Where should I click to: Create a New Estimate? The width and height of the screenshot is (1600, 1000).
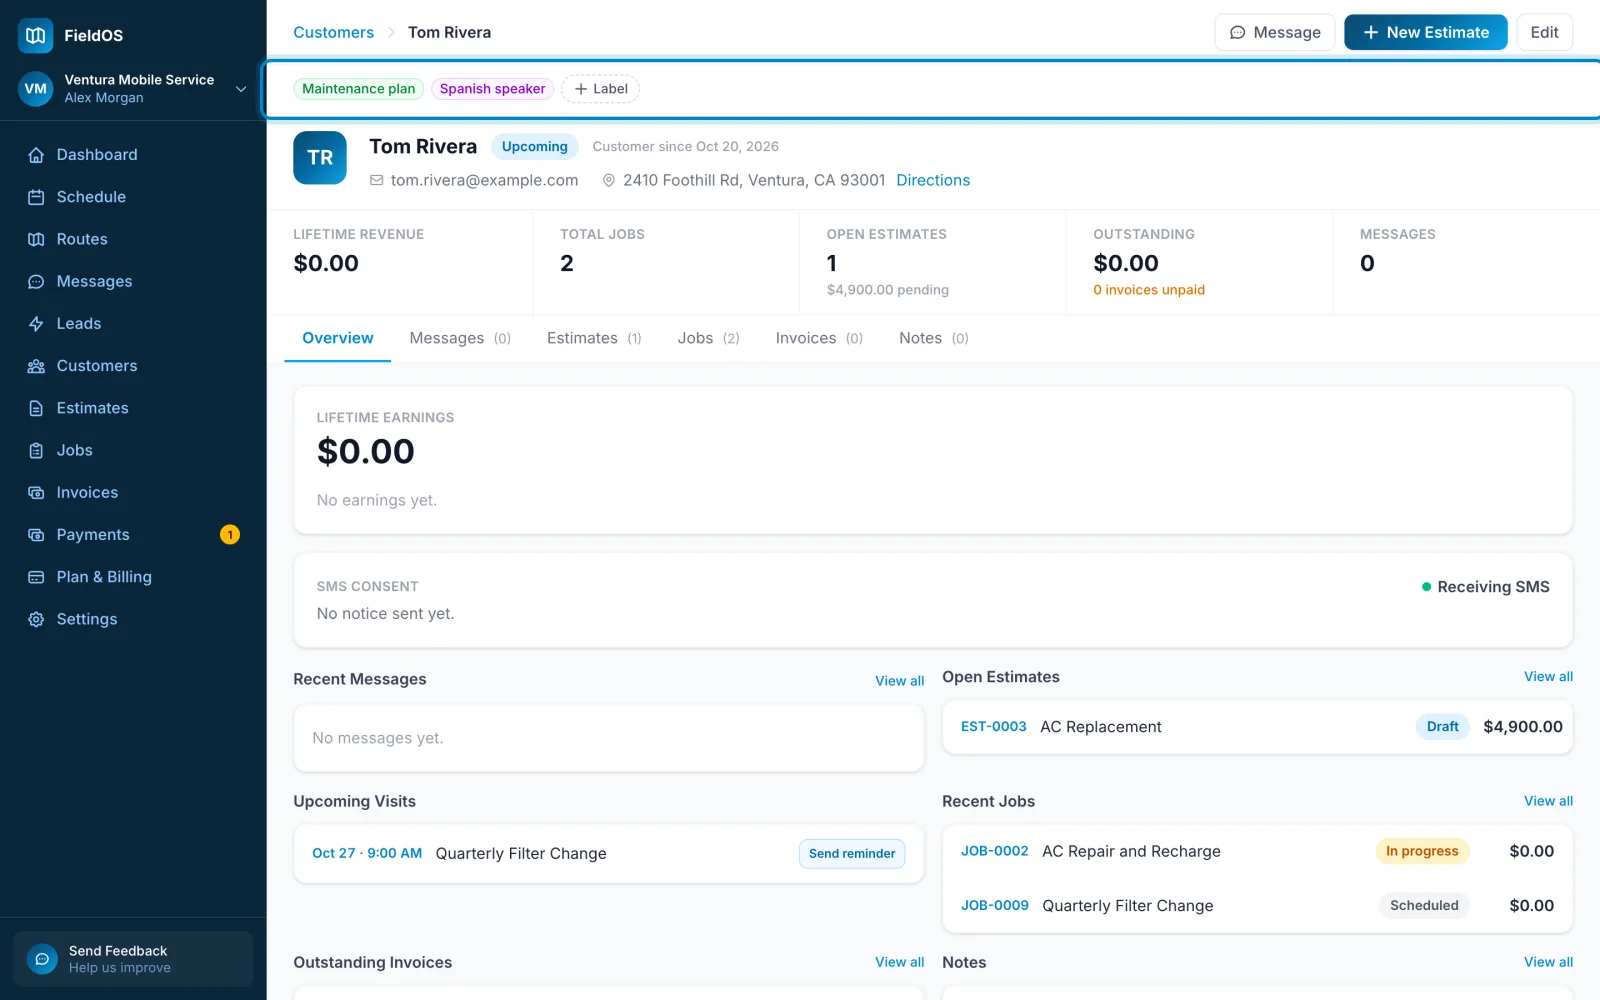click(x=1426, y=32)
